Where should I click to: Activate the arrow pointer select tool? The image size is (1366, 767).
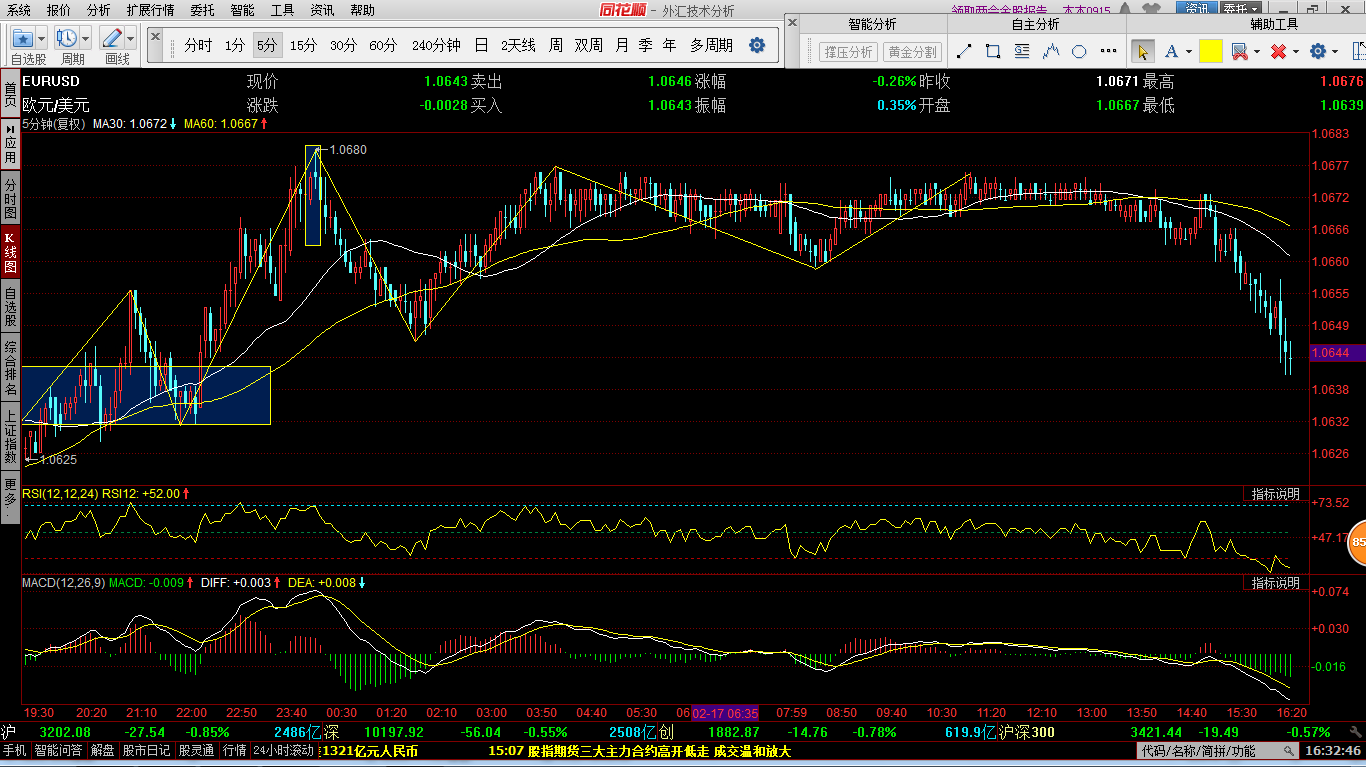(1142, 51)
